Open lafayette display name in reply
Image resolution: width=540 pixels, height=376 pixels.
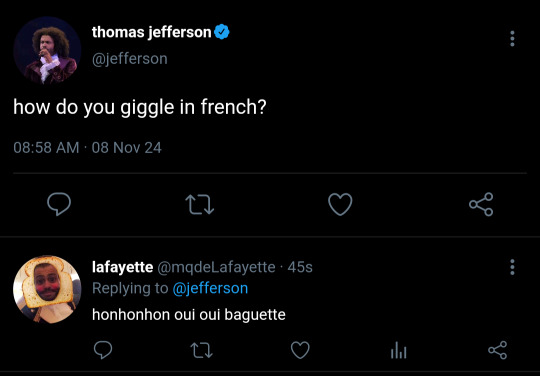click(x=123, y=267)
